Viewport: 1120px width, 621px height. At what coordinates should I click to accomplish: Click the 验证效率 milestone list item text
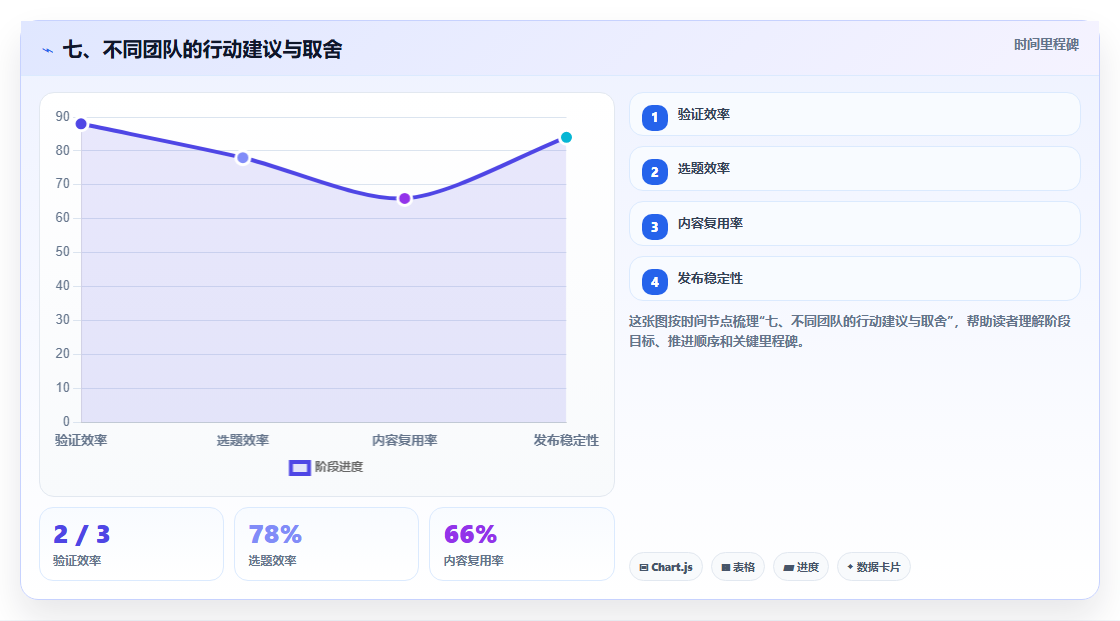pyautogui.click(x=704, y=114)
